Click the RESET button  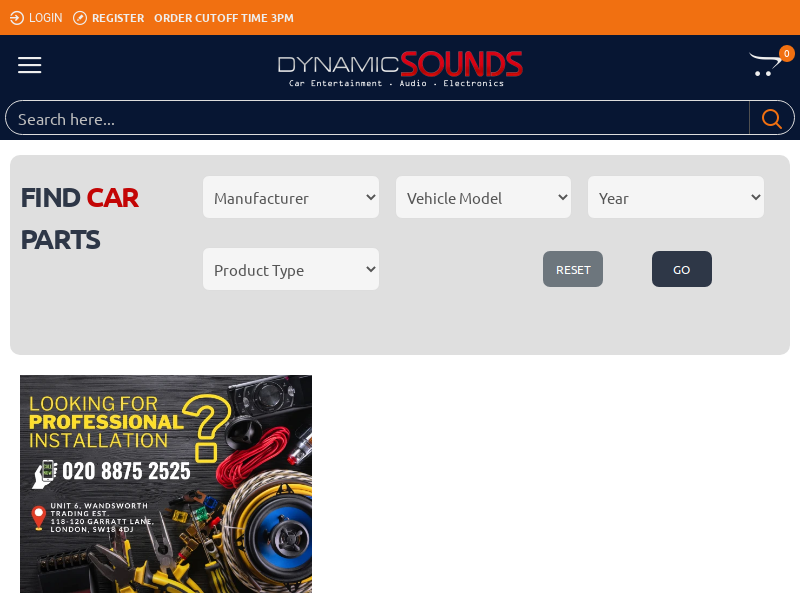[x=572, y=269]
